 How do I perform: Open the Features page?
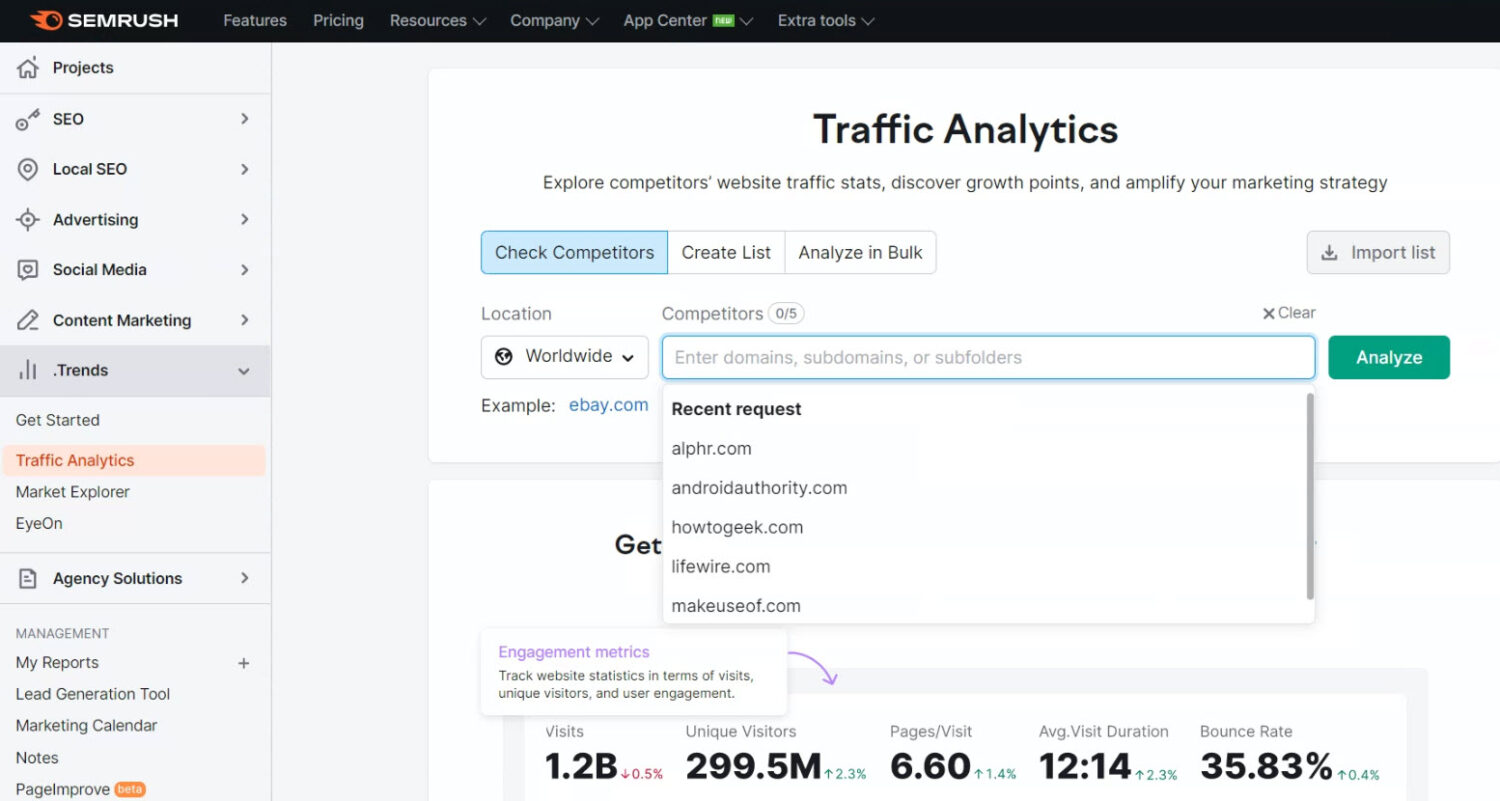click(255, 20)
